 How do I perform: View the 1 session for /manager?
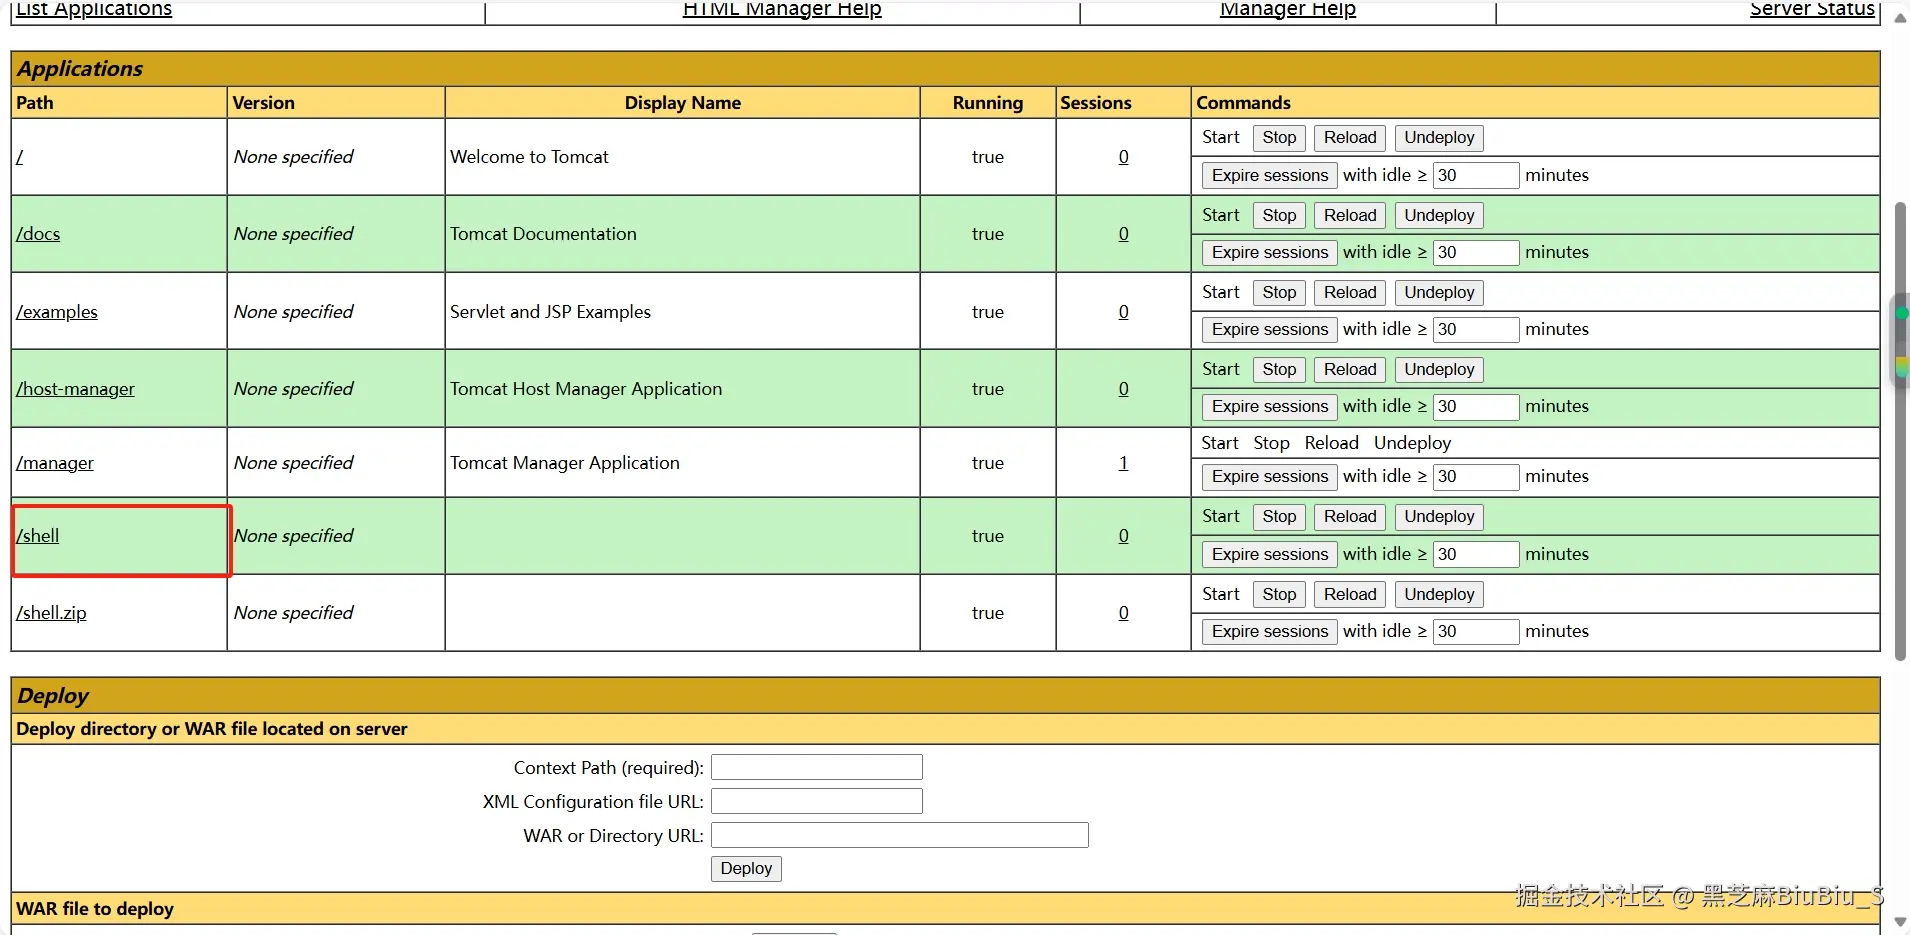click(x=1124, y=463)
